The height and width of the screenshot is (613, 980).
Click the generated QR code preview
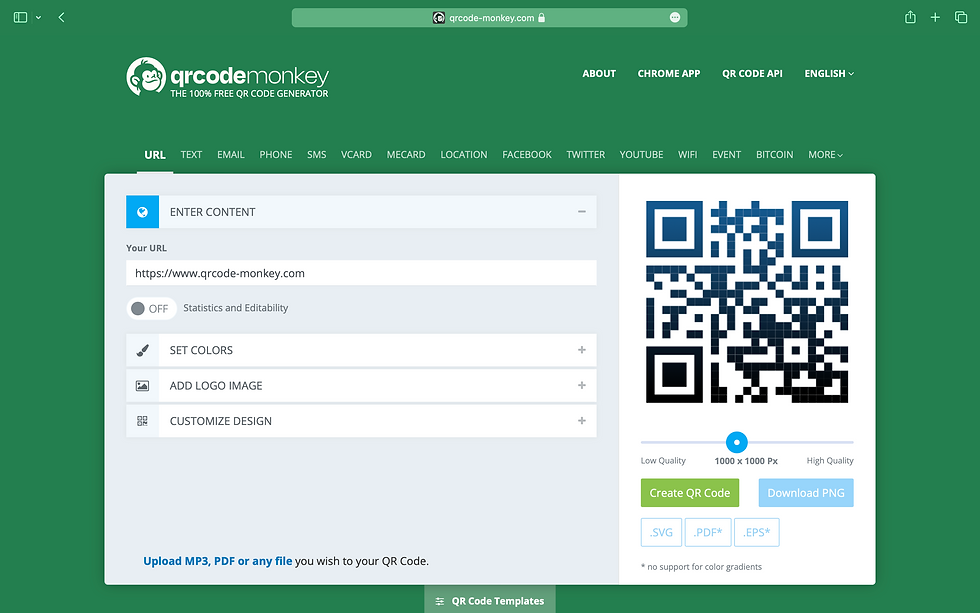pyautogui.click(x=747, y=302)
